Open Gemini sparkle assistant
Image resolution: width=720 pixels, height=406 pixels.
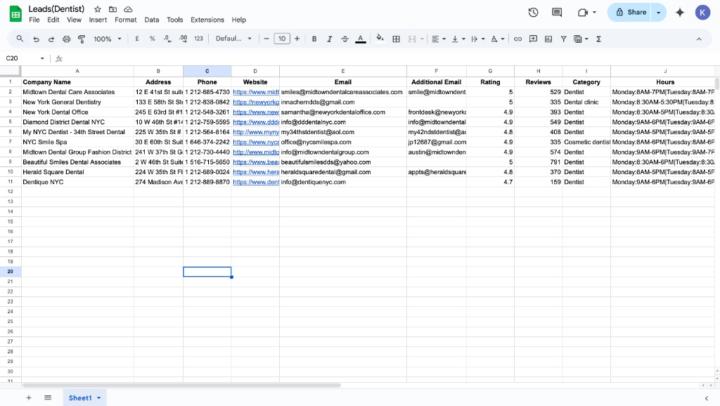click(680, 12)
